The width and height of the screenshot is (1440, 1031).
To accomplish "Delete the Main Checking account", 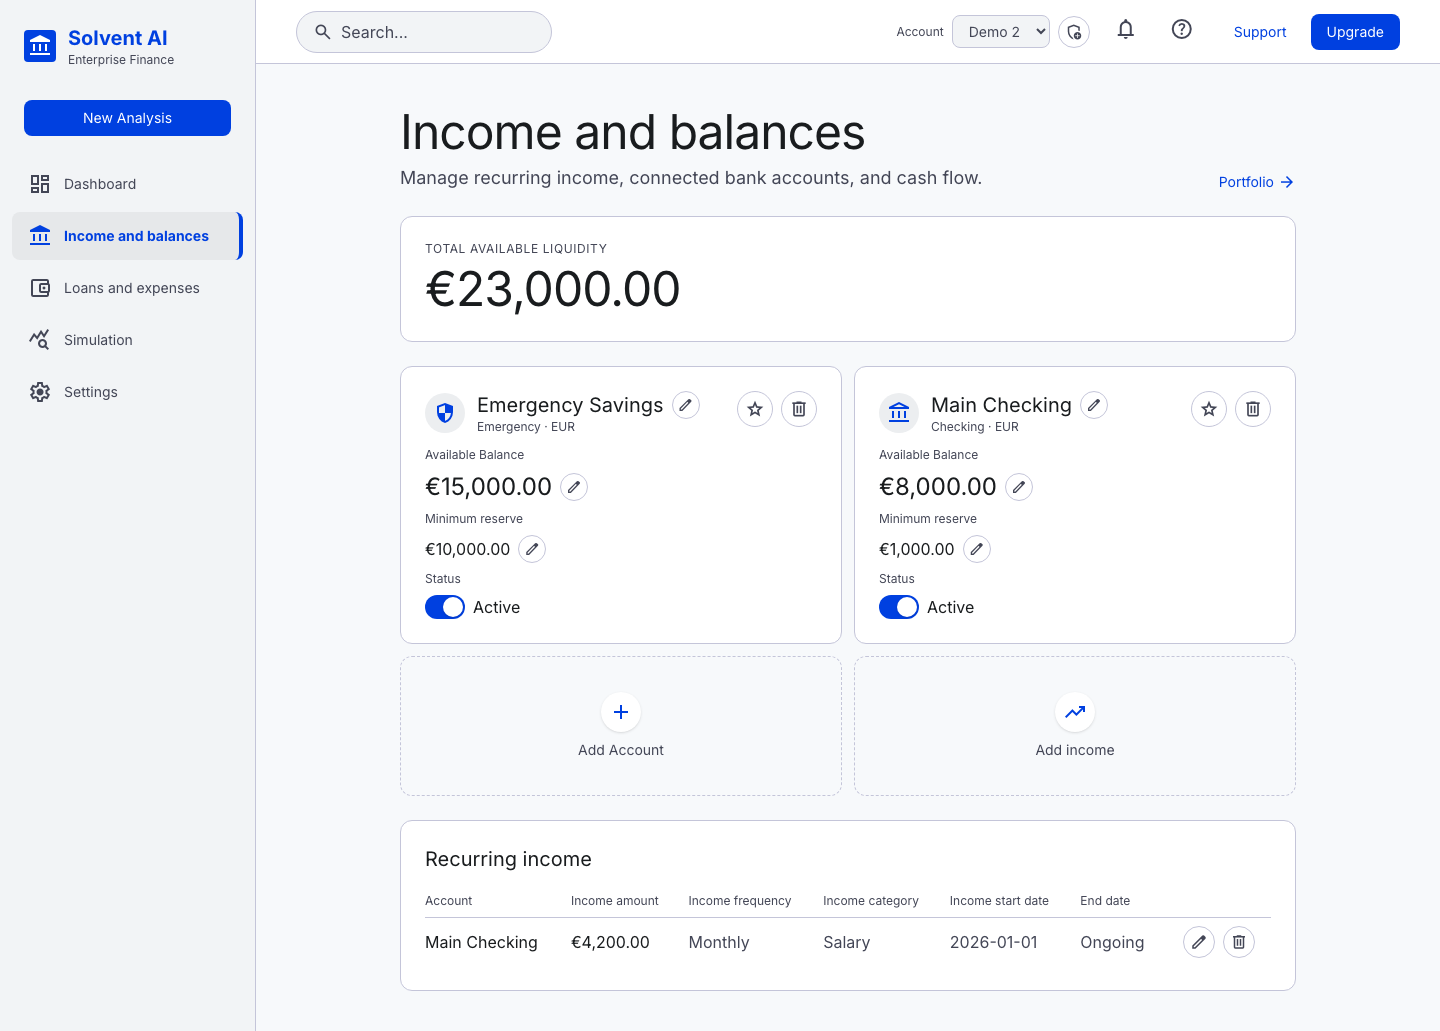I will pos(1253,409).
